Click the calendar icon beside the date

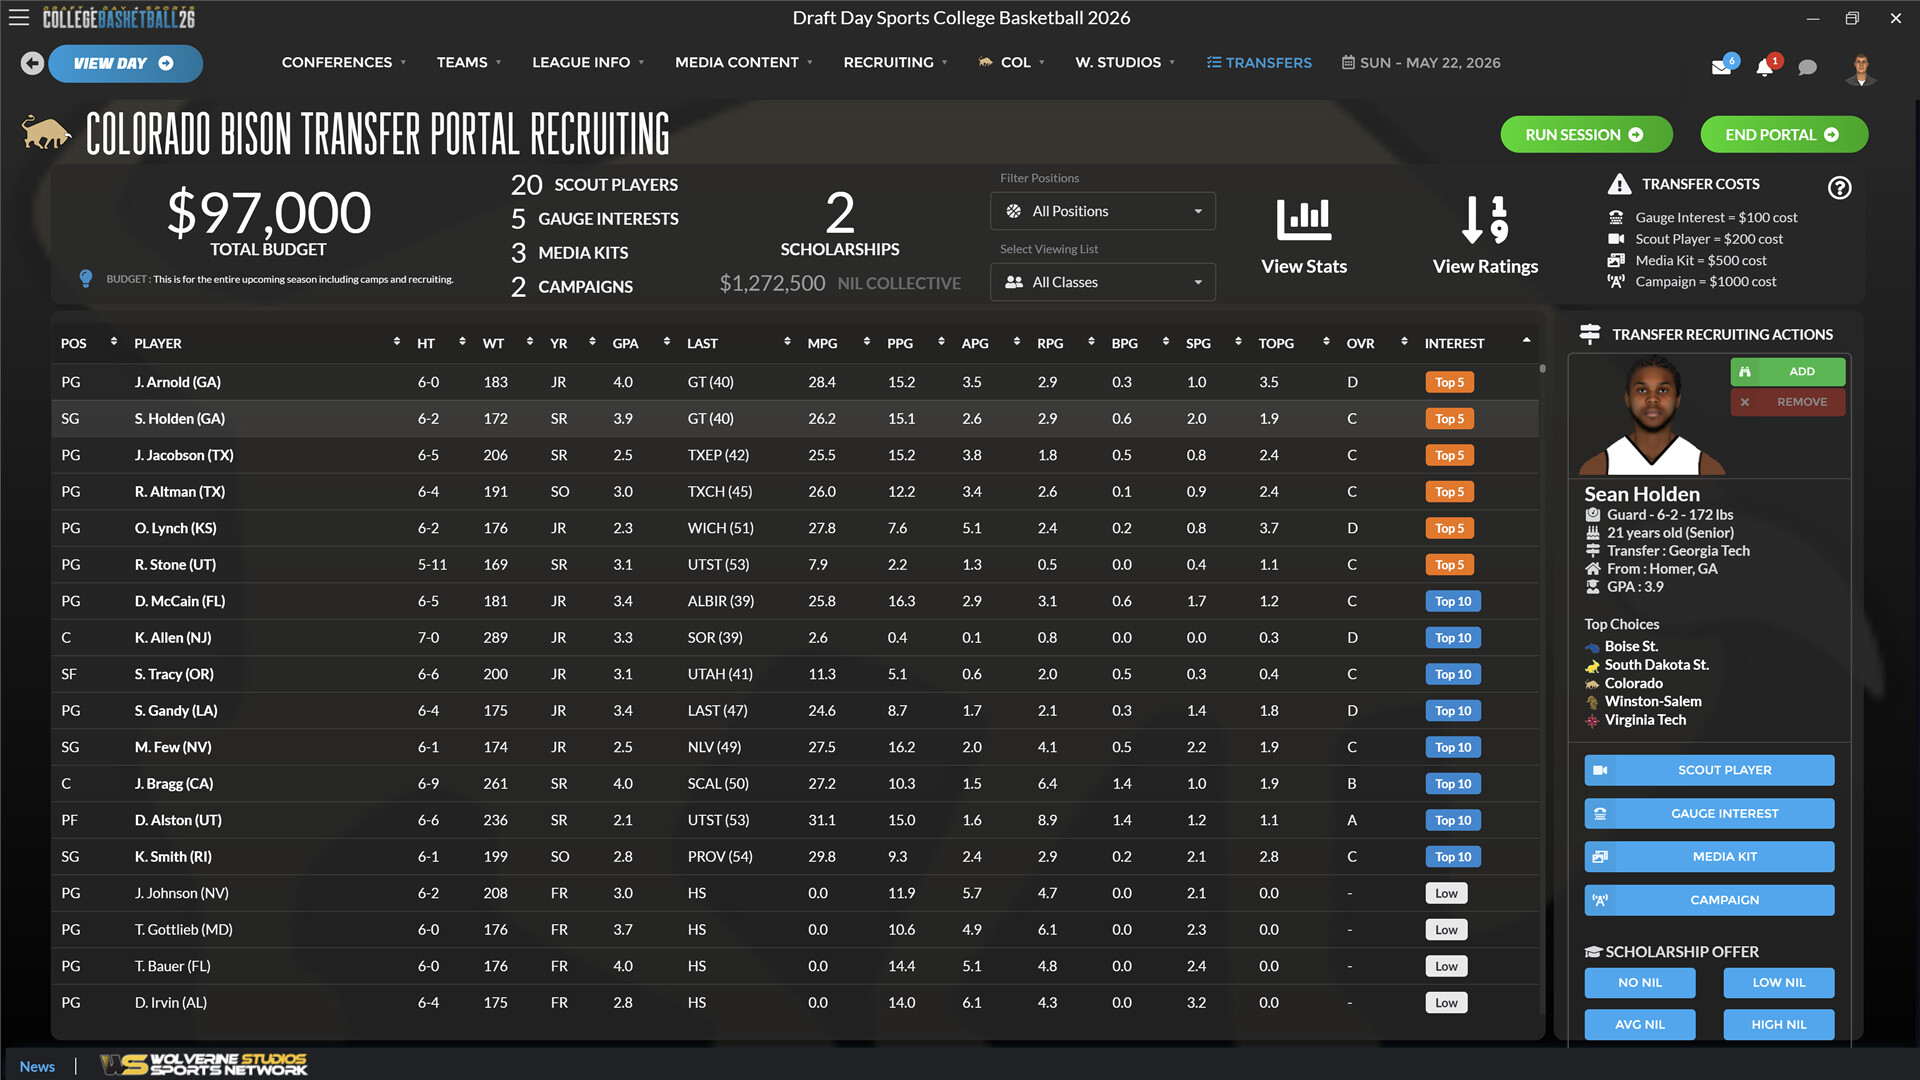pyautogui.click(x=1348, y=62)
